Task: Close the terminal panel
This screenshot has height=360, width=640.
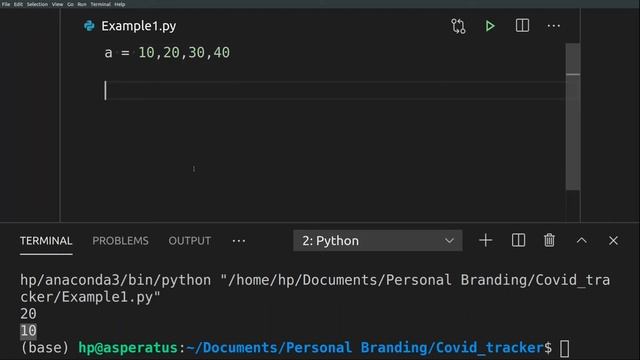Action: point(613,241)
